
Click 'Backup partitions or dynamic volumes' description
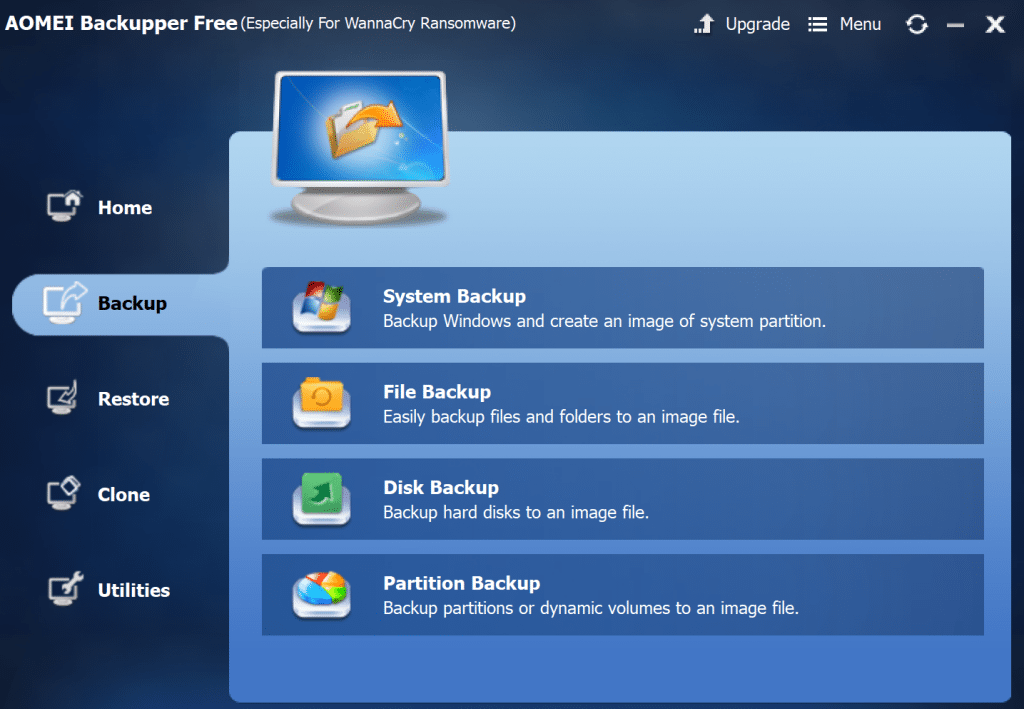point(590,608)
